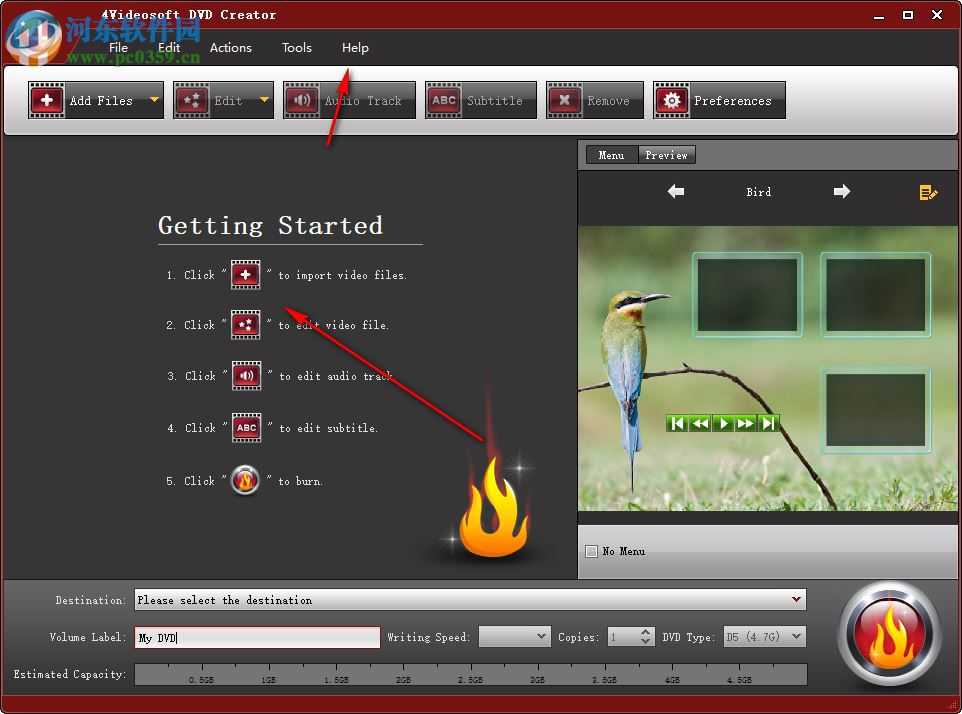Click the right arrow beside Bird template
The image size is (962, 714).
[x=841, y=192]
